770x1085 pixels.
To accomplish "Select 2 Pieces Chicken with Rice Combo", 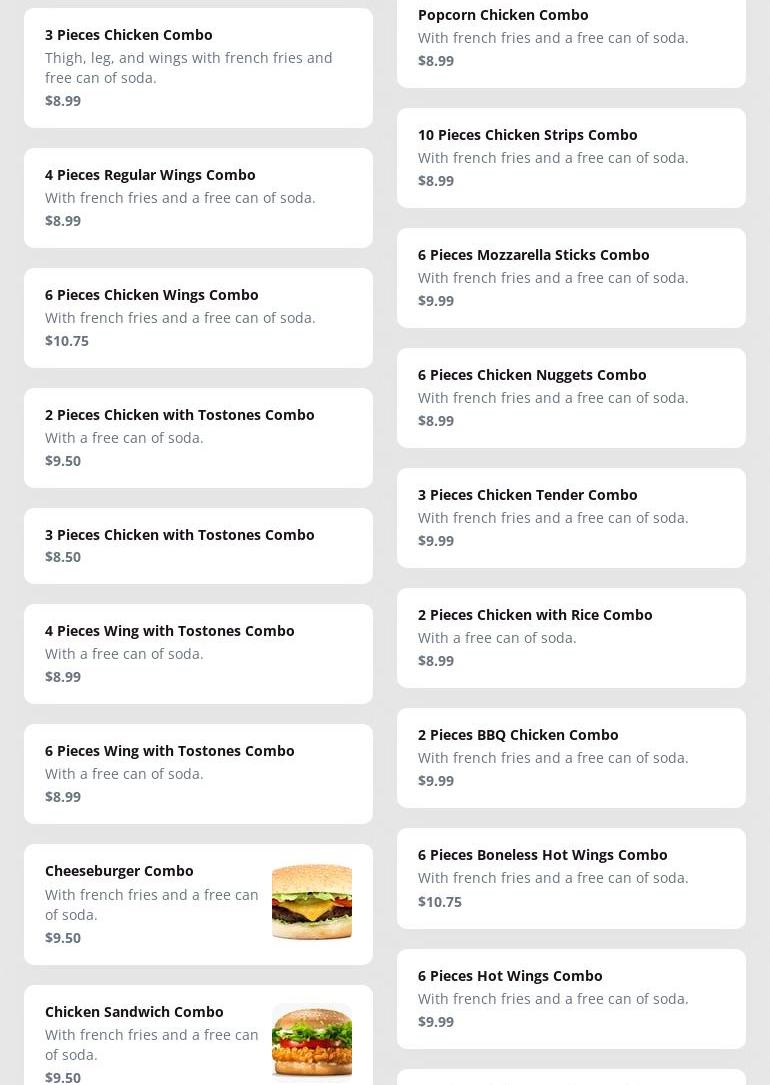I will [x=535, y=615].
